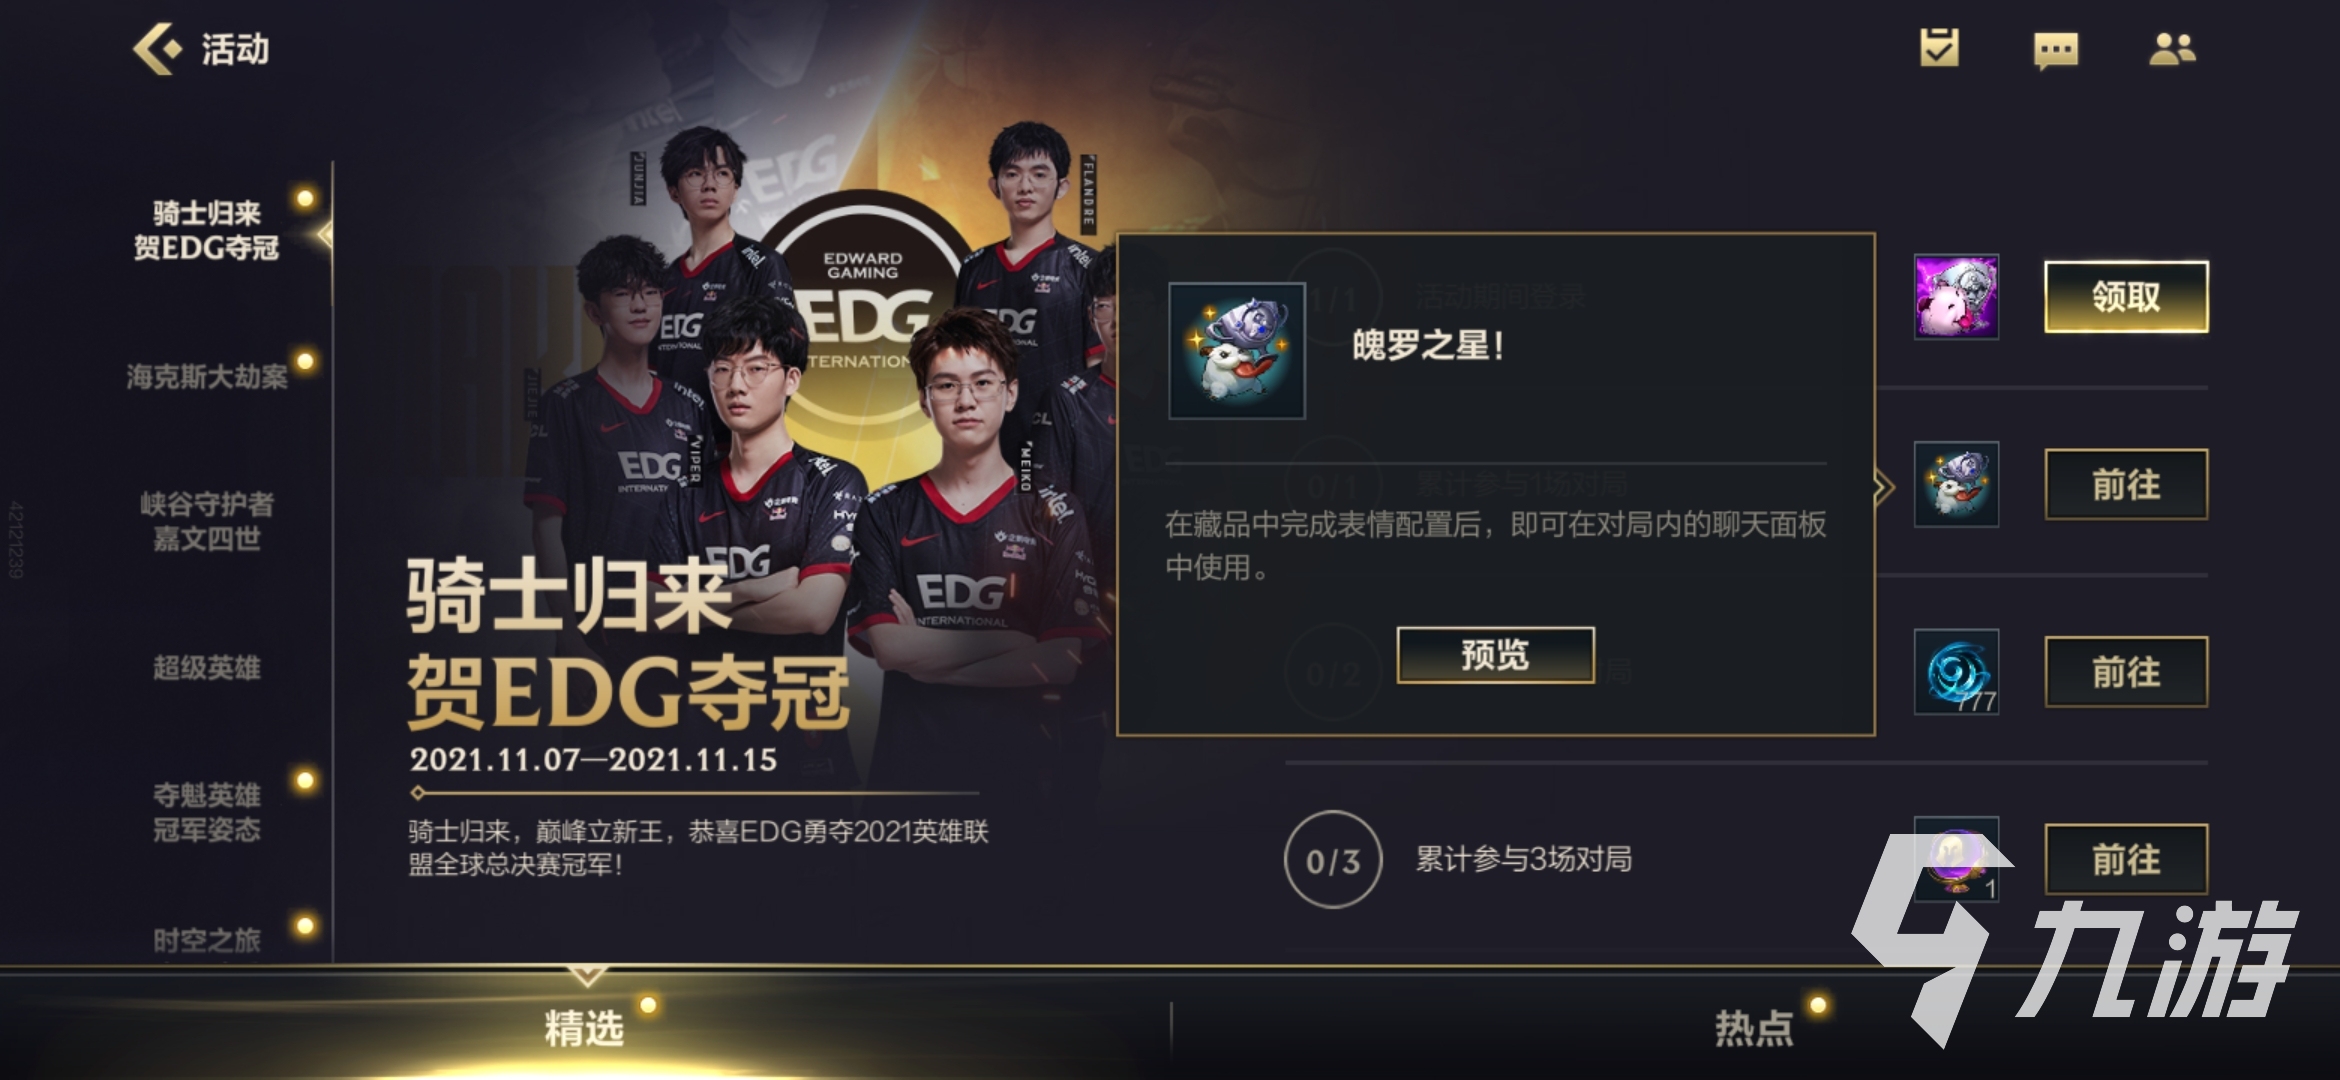This screenshot has height=1080, width=2340.
Task: Tap the blue swirl 777 reward icon
Action: 1956,672
